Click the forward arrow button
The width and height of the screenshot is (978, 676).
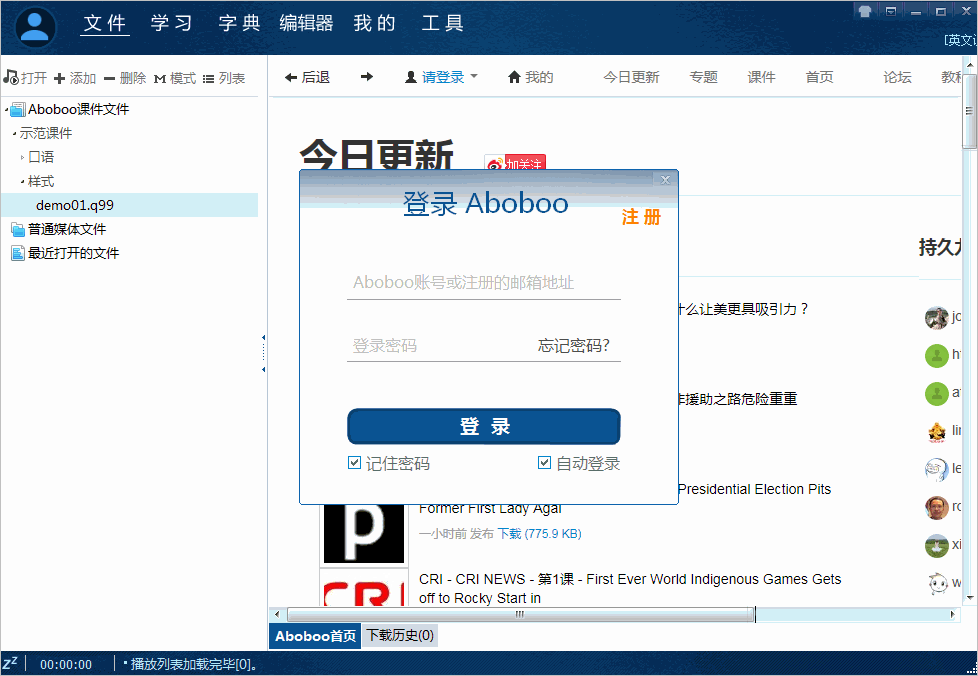click(x=367, y=77)
